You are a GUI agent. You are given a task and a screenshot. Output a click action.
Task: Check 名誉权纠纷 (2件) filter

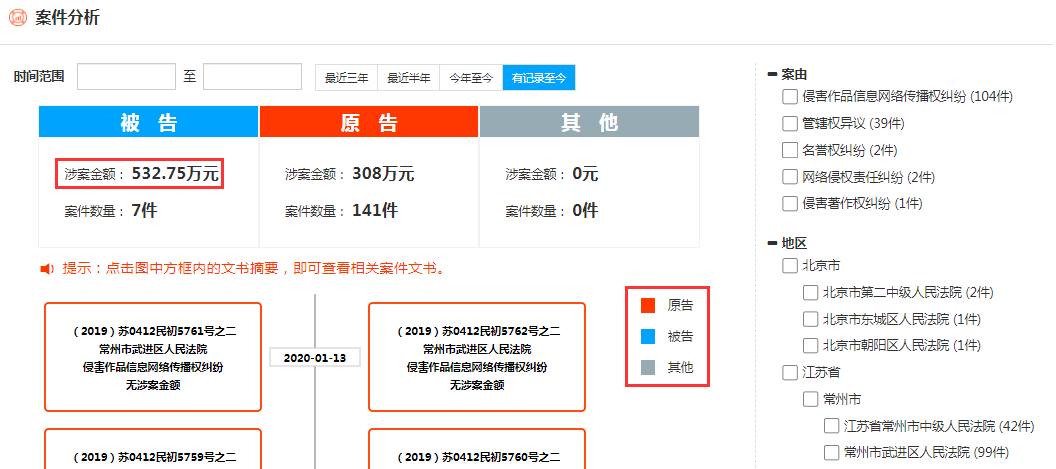point(789,150)
